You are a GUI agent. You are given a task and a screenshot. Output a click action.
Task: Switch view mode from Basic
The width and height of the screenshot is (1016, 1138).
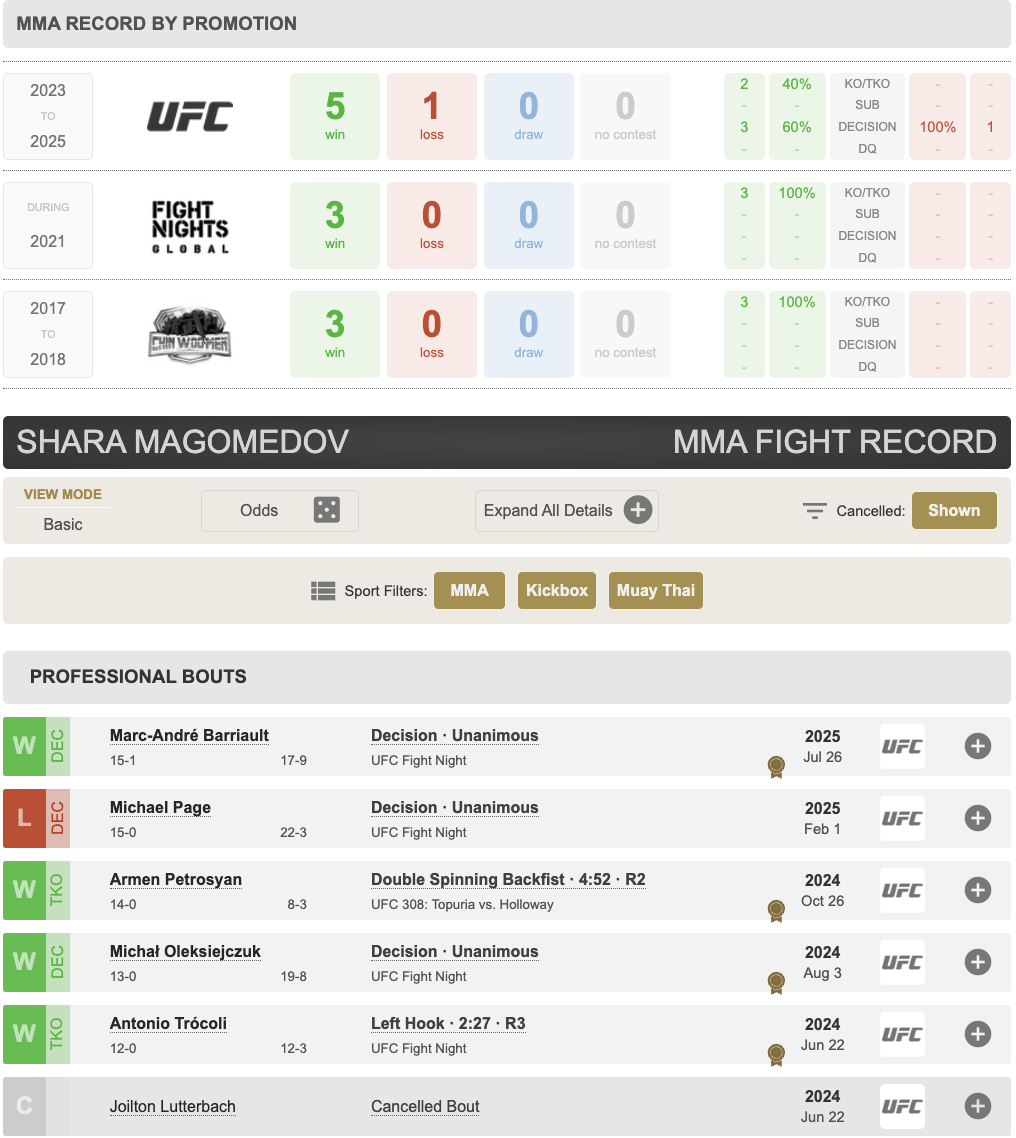pos(63,524)
